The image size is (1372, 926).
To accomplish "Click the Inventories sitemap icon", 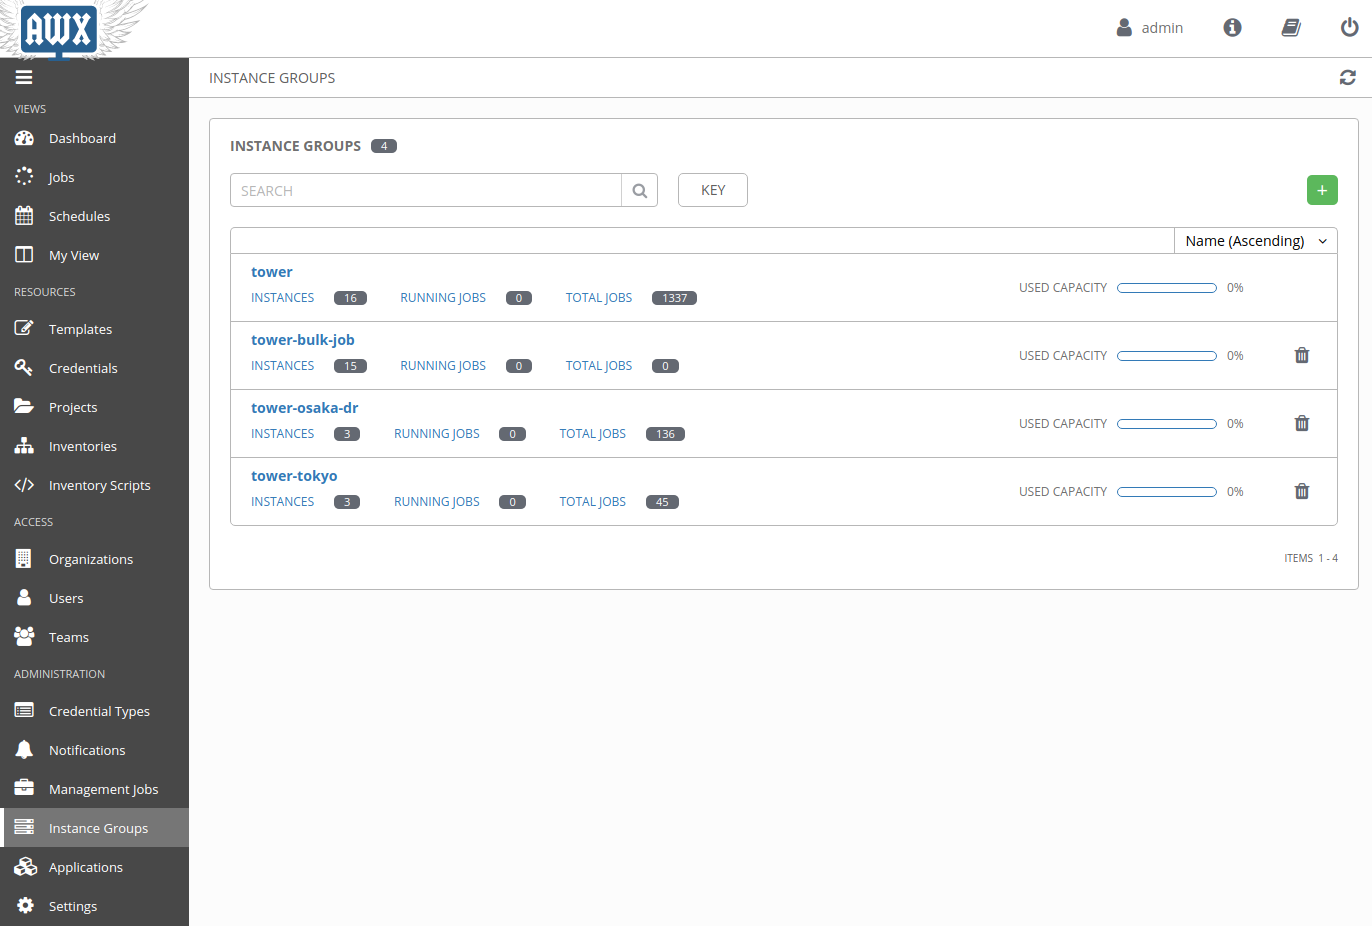I will pyautogui.click(x=24, y=446).
